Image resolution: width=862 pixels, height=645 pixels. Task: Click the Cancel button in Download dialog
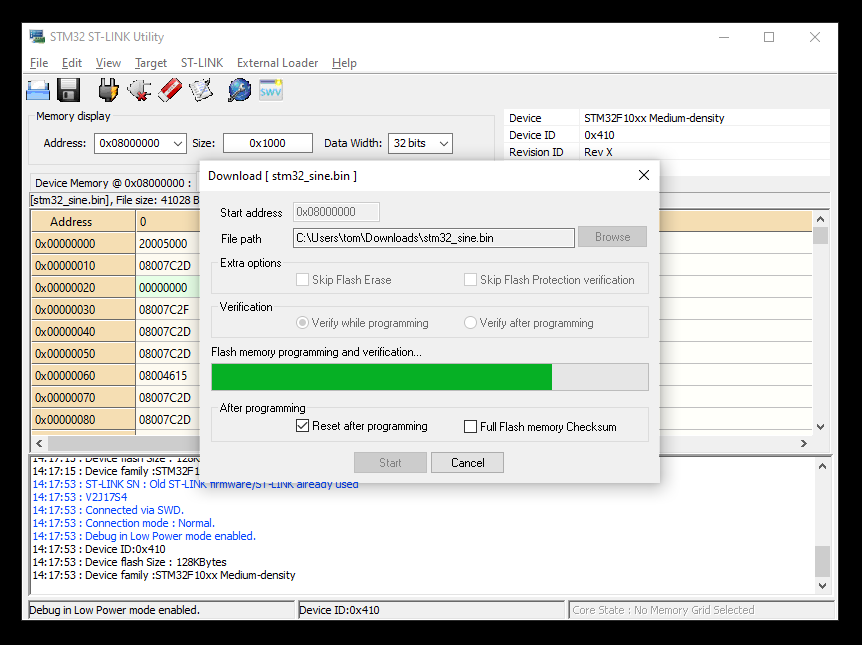pos(467,462)
